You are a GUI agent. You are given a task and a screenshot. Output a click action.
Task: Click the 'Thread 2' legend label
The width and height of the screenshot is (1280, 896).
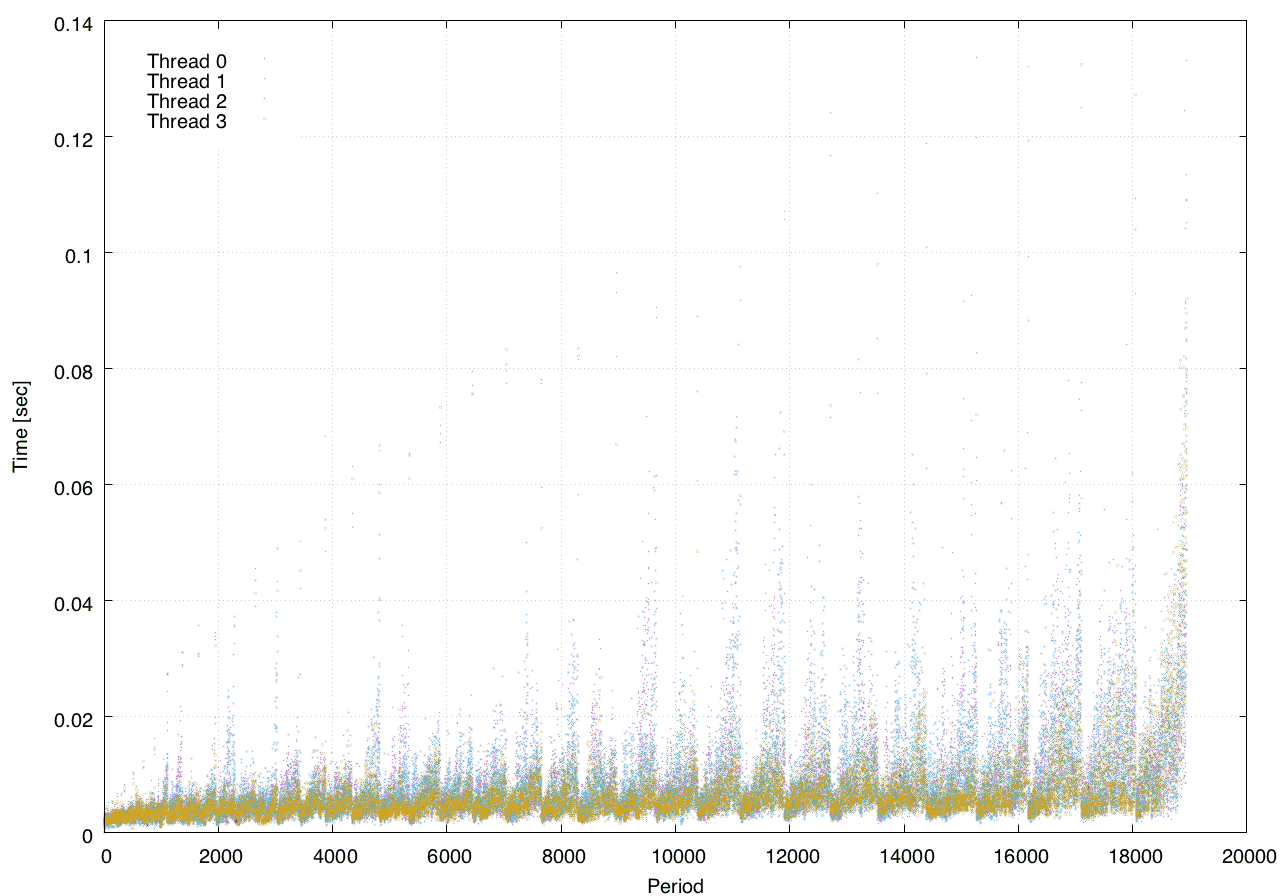pyautogui.click(x=187, y=101)
